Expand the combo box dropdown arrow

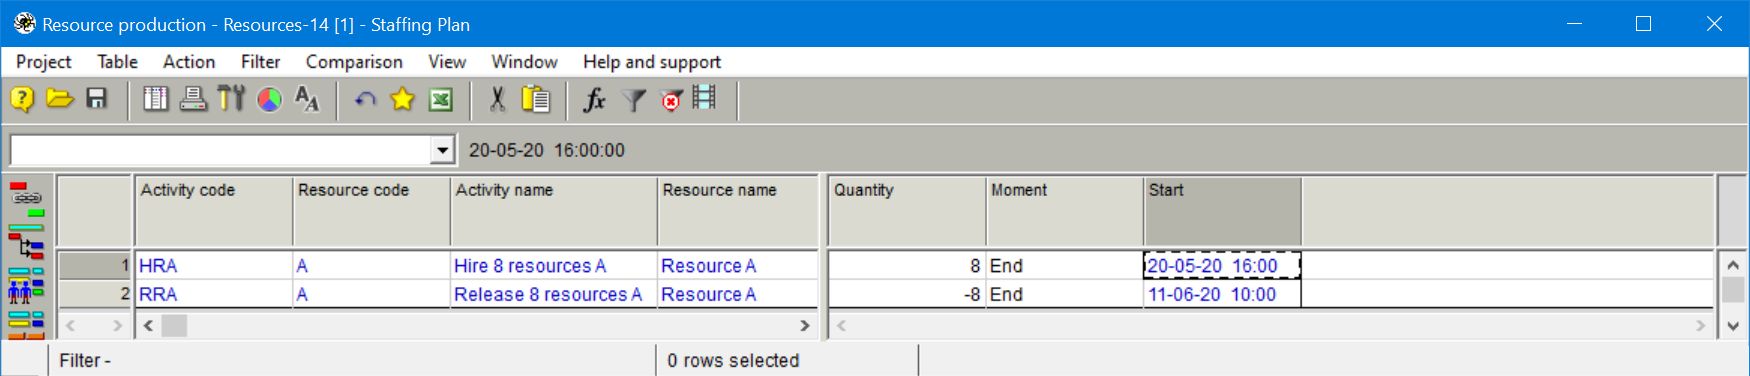(x=442, y=151)
